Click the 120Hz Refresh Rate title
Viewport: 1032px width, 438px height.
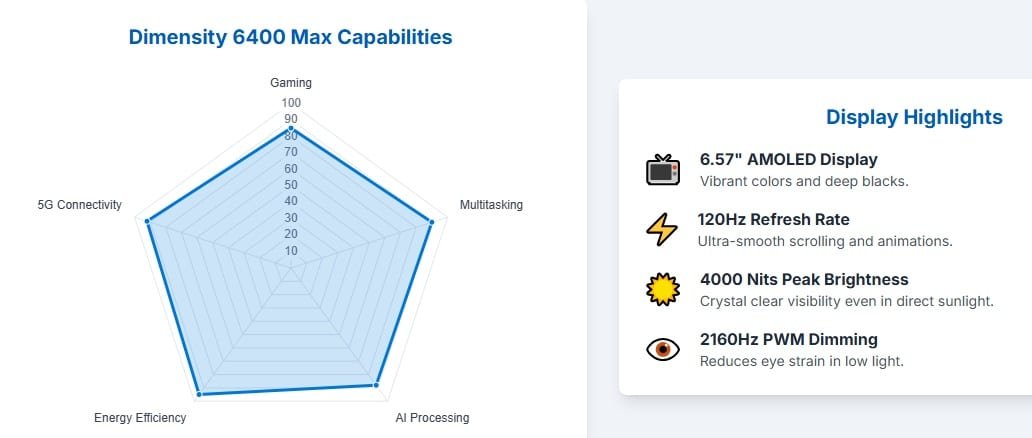[x=774, y=219]
